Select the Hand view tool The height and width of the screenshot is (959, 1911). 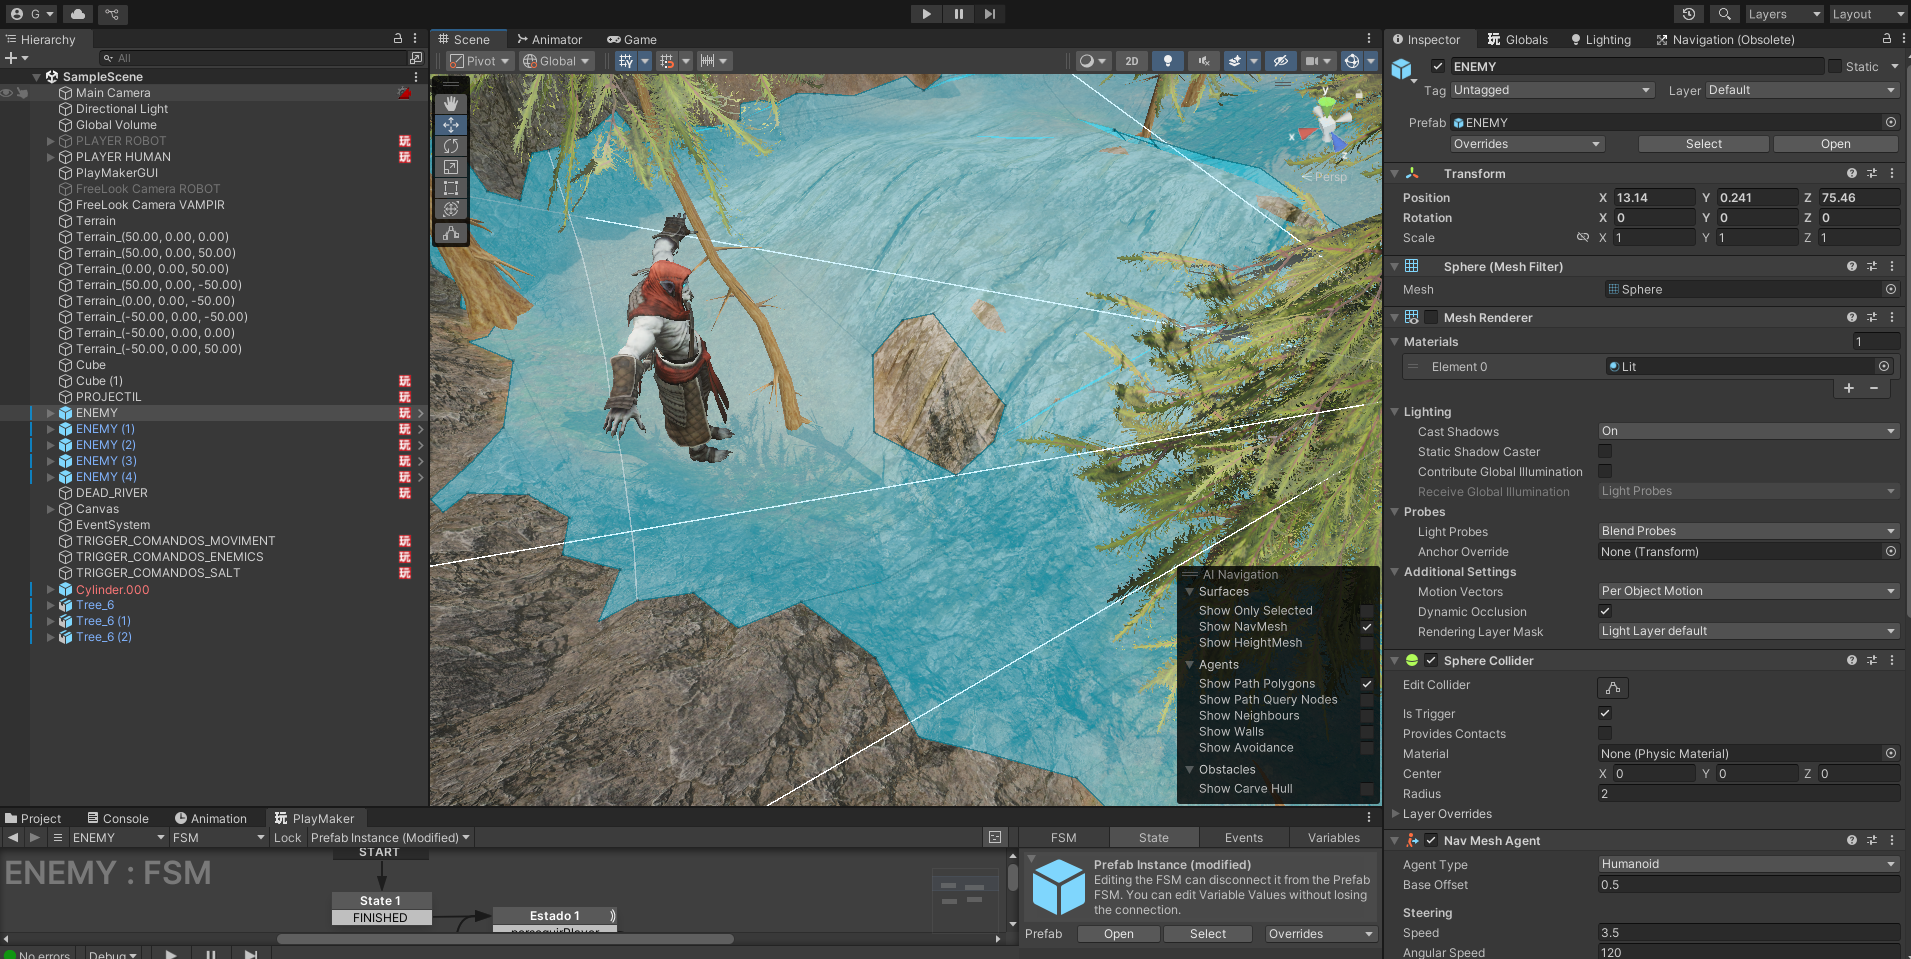451,103
